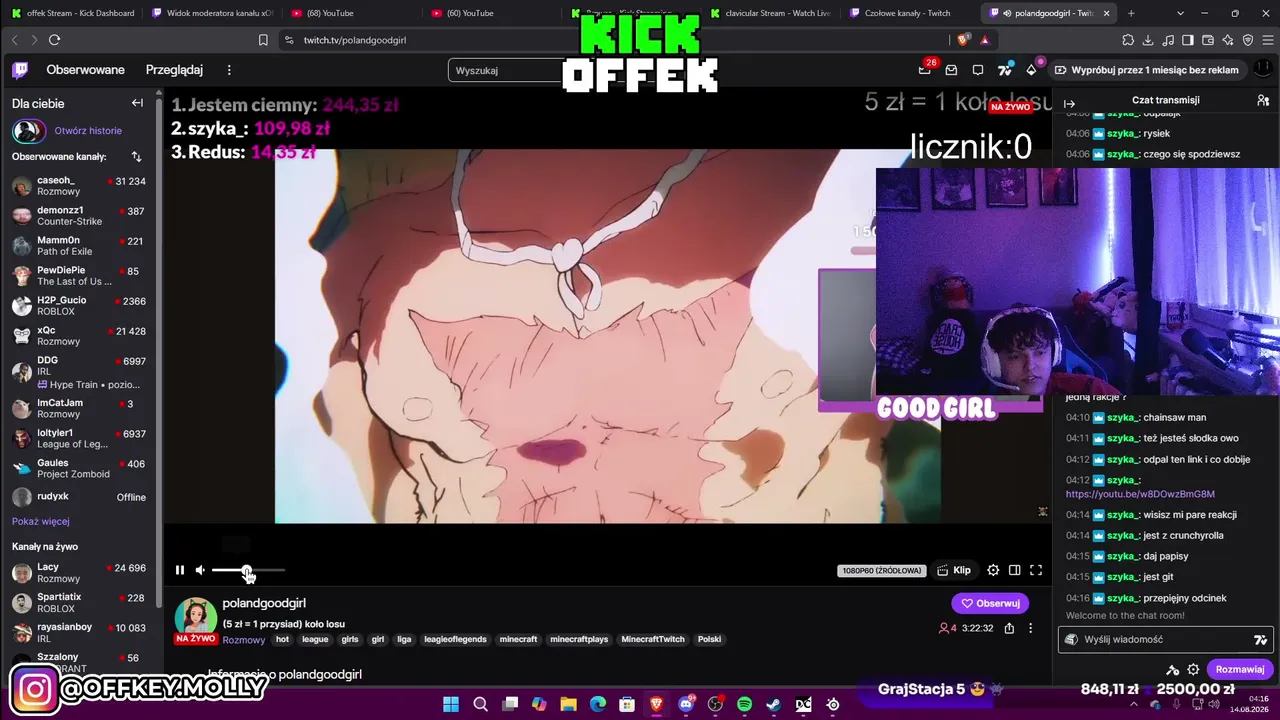Open xQc channel in the sidebar
1280x720 pixels.
pos(79,336)
